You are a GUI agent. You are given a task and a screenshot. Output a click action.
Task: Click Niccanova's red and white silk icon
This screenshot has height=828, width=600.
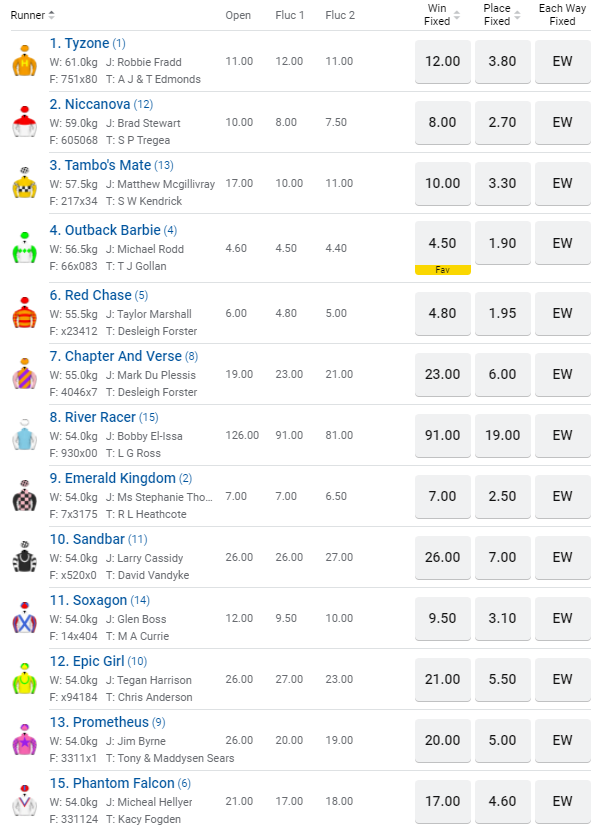[x=24, y=122]
